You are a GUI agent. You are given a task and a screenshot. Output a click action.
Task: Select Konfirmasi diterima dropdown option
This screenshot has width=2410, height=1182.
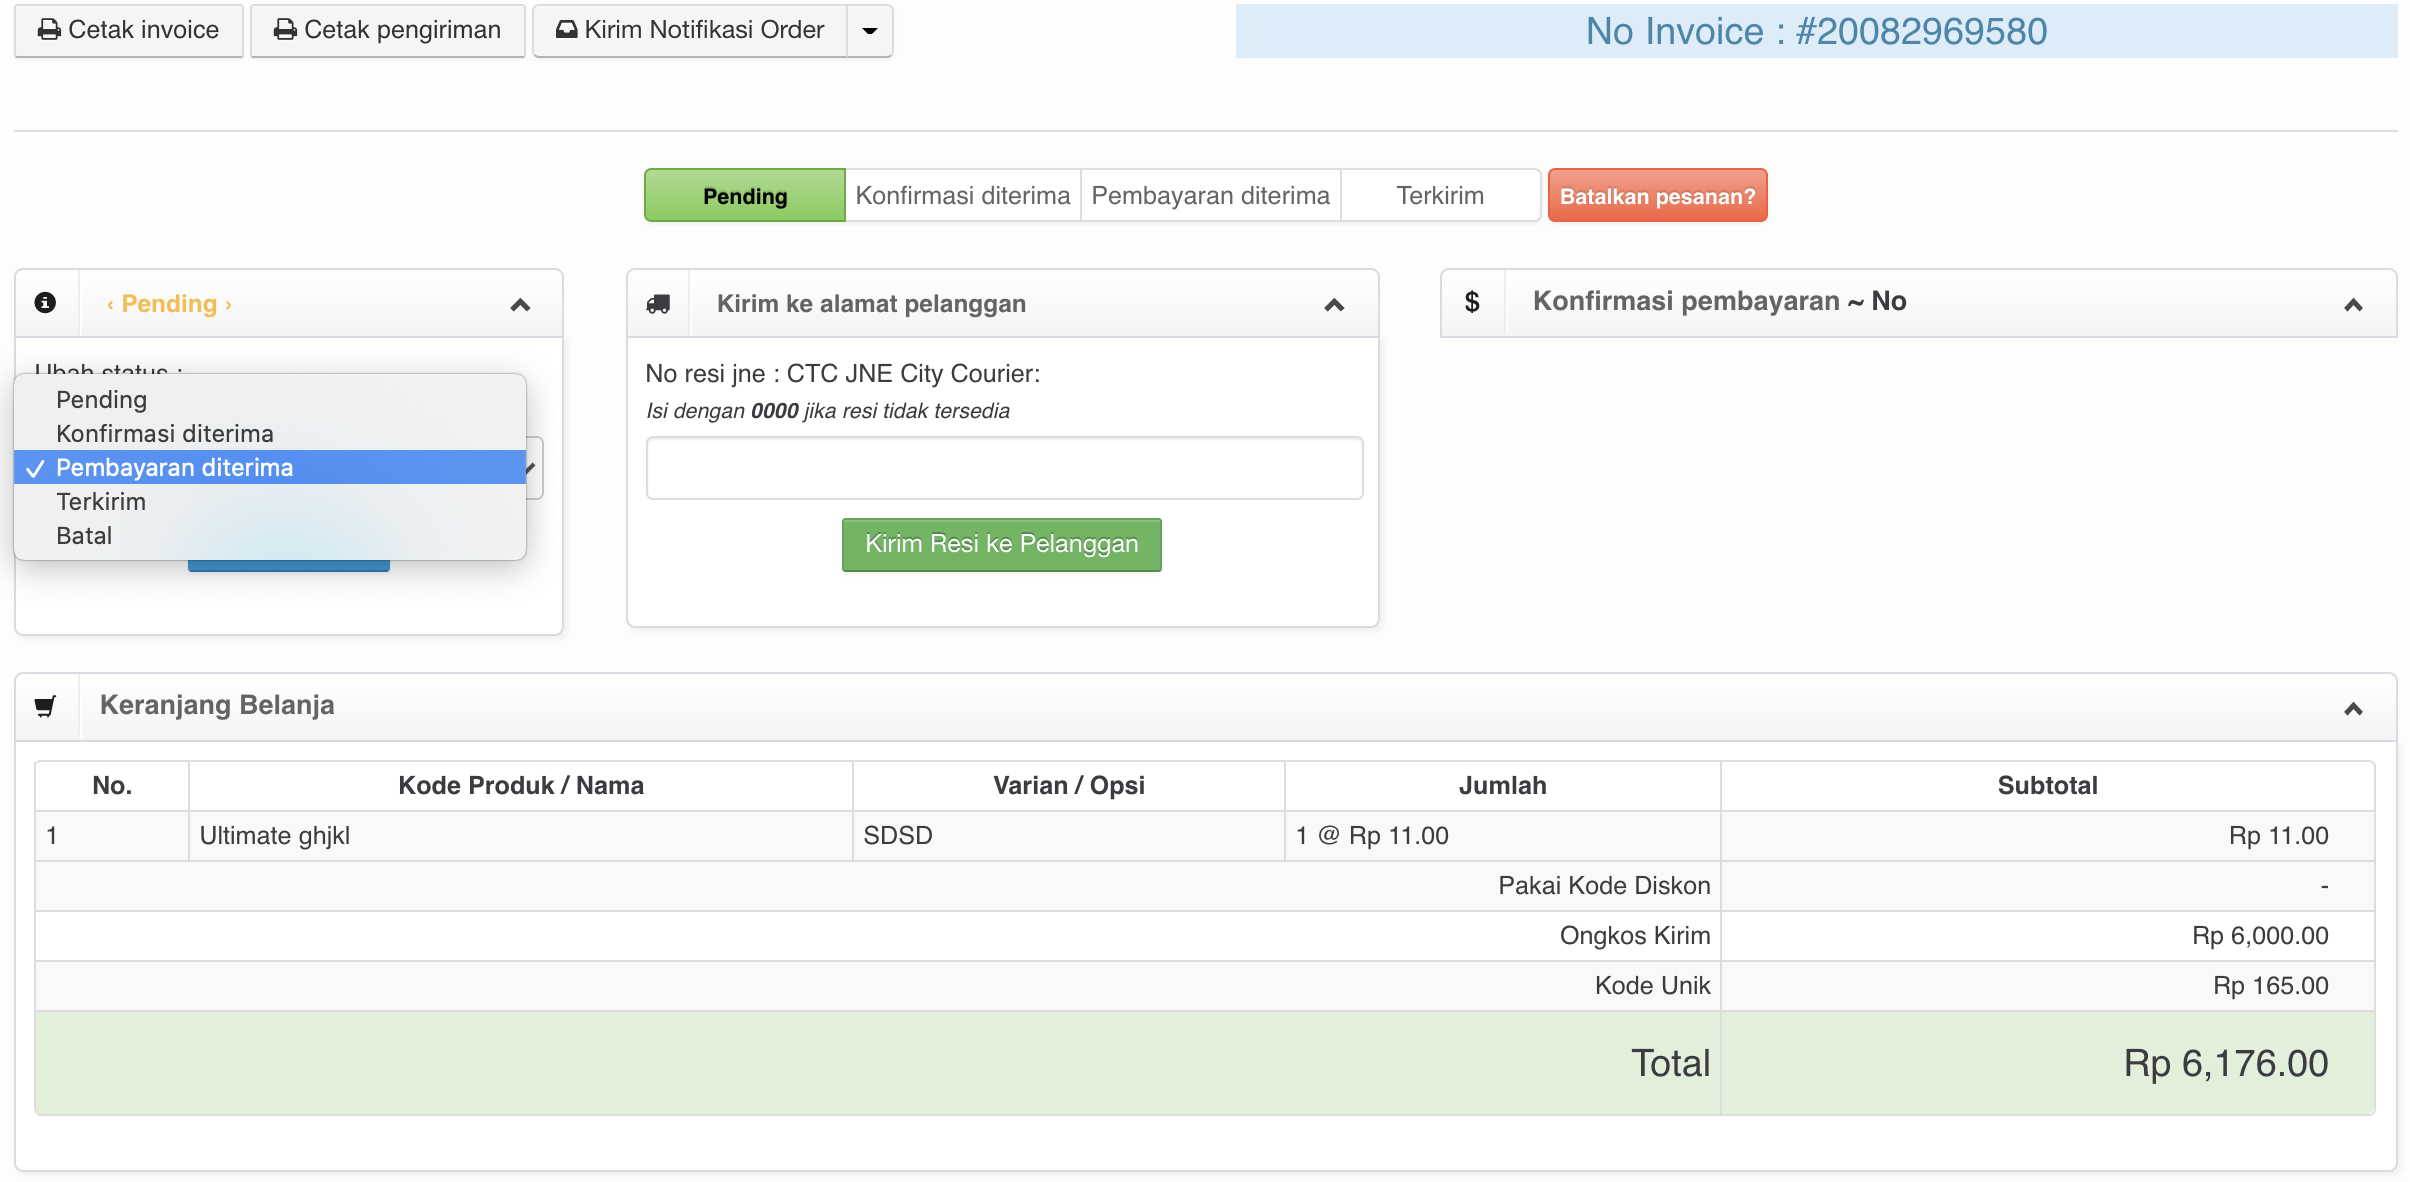coord(165,434)
